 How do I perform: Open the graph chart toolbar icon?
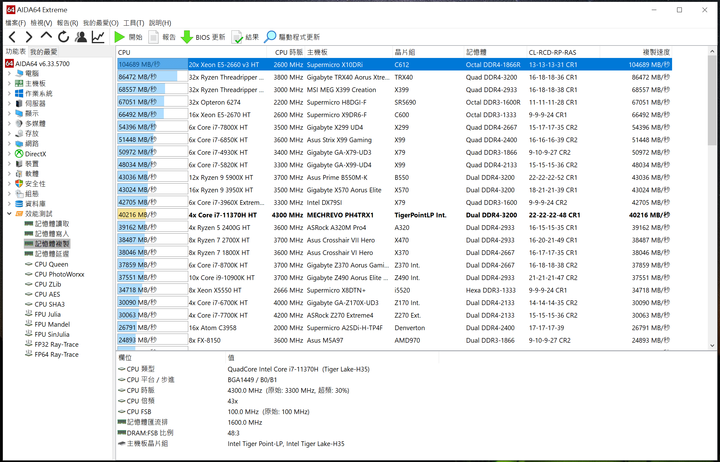[98, 37]
